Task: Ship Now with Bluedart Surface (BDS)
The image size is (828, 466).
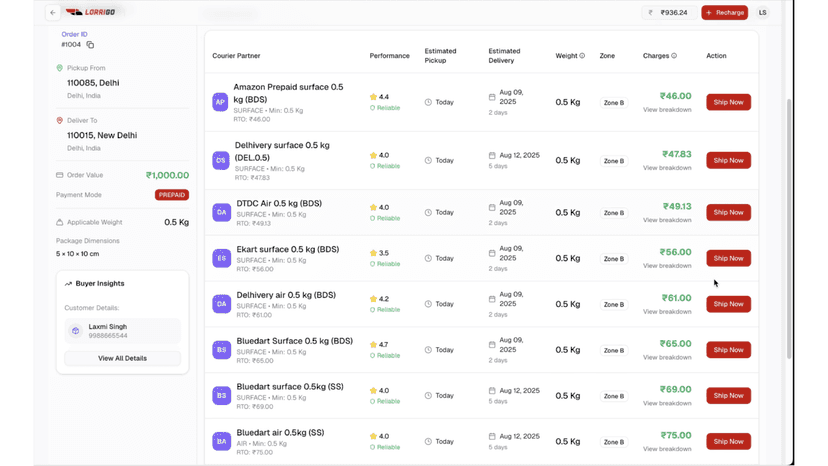Action: tap(728, 350)
